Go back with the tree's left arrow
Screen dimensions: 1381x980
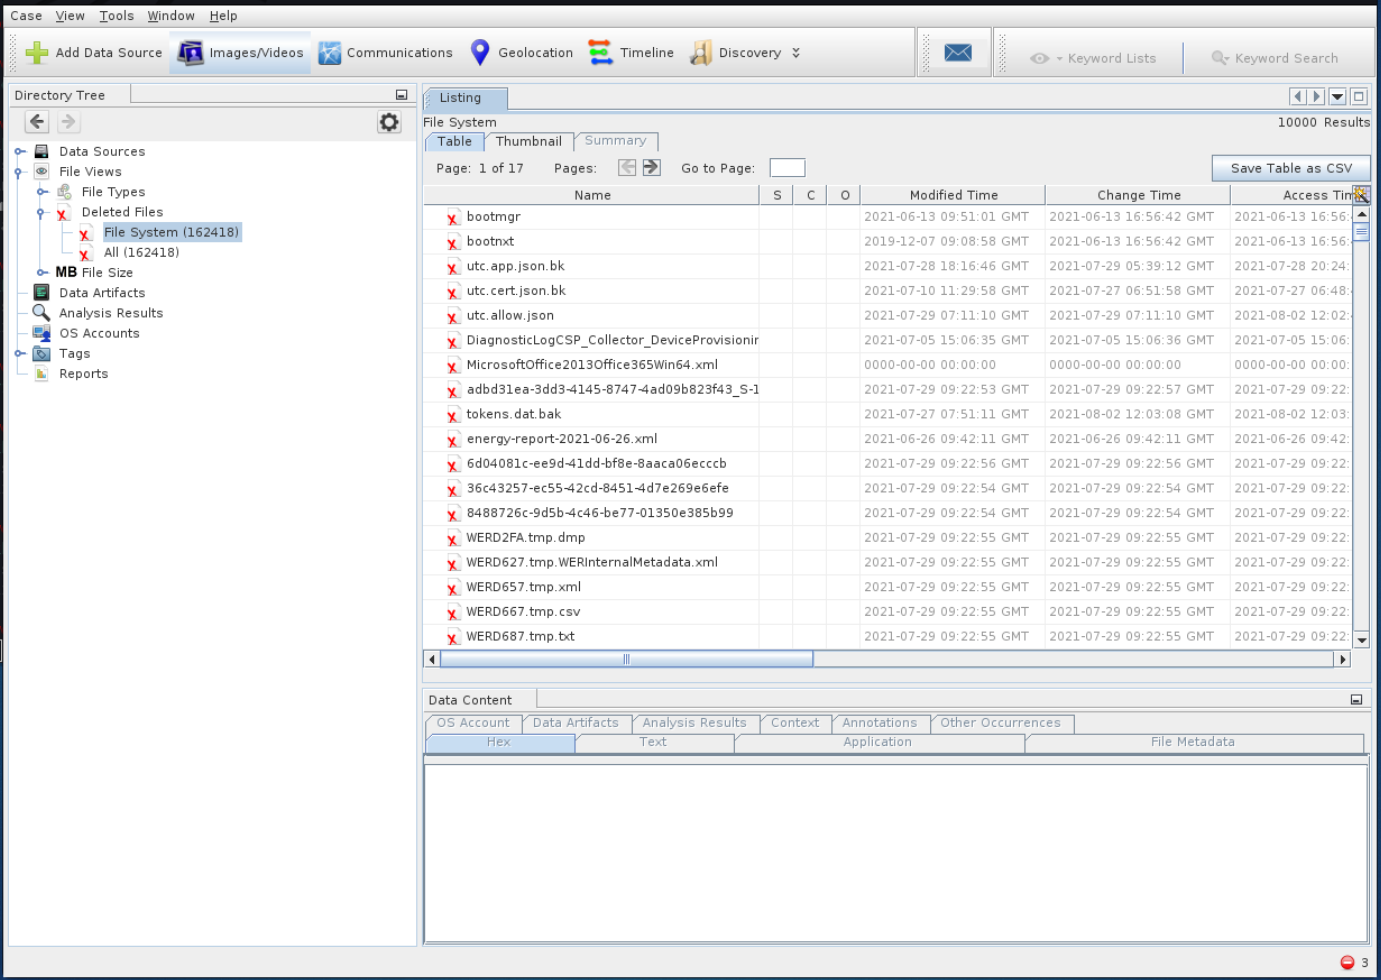click(37, 122)
